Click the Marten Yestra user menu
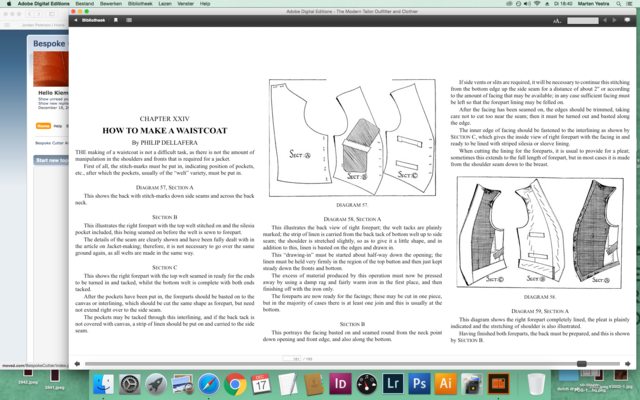Viewport: 640px width, 400px height. [593, 4]
